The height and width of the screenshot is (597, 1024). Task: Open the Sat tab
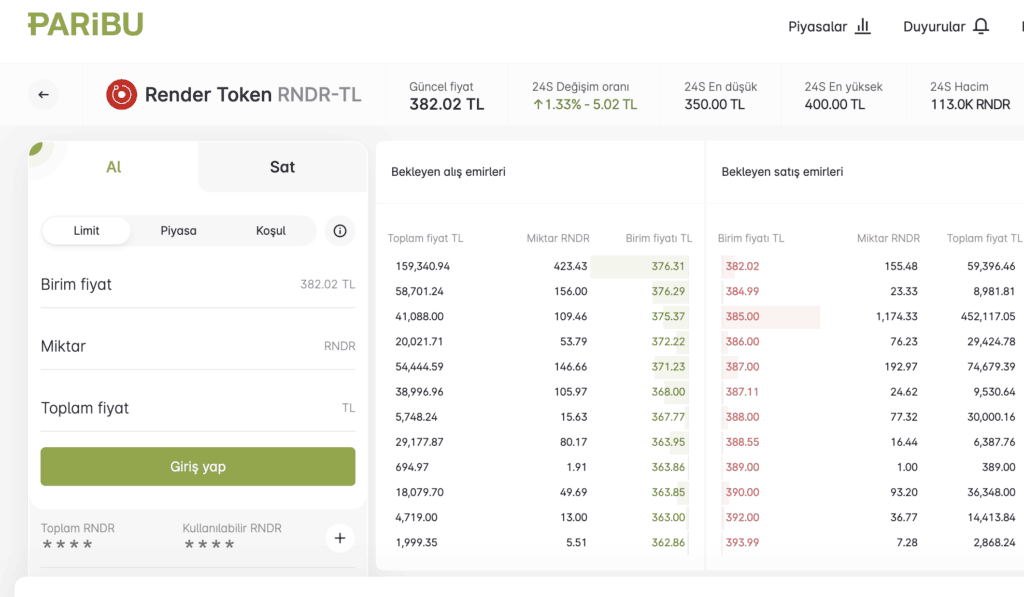pyautogui.click(x=282, y=167)
